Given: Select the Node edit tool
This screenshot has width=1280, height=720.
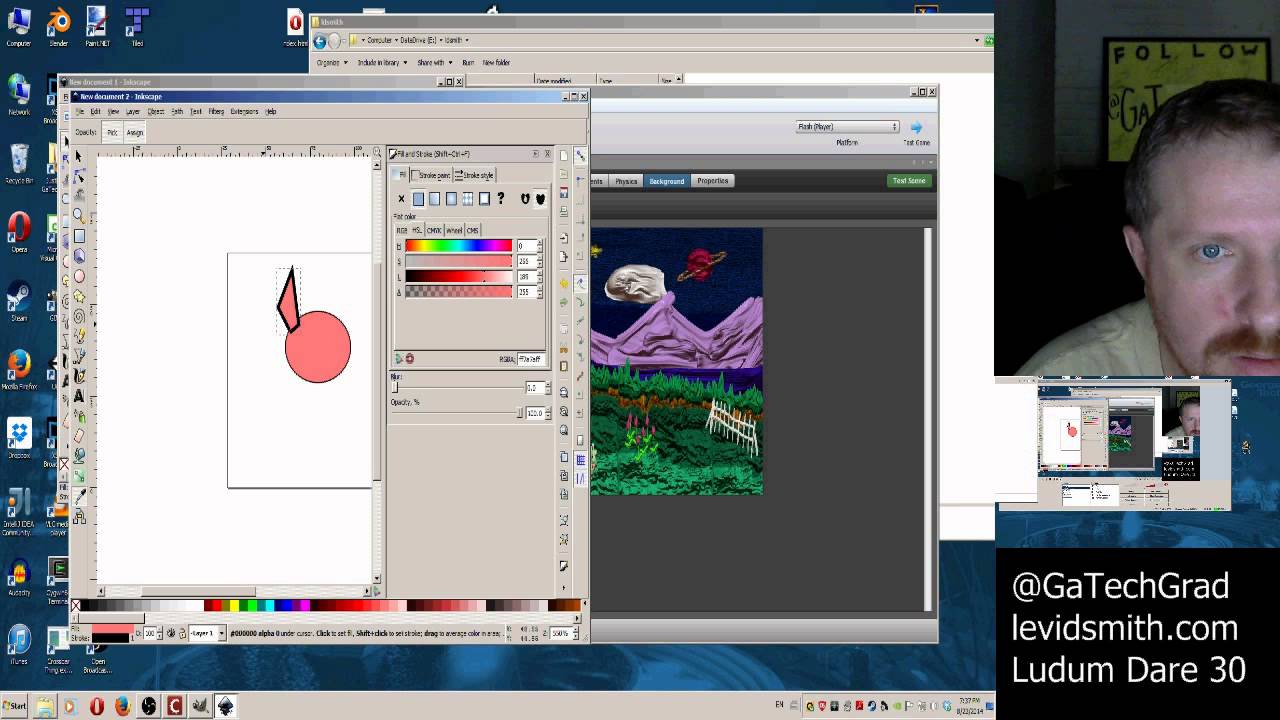Looking at the screenshot, I should coord(79,175).
